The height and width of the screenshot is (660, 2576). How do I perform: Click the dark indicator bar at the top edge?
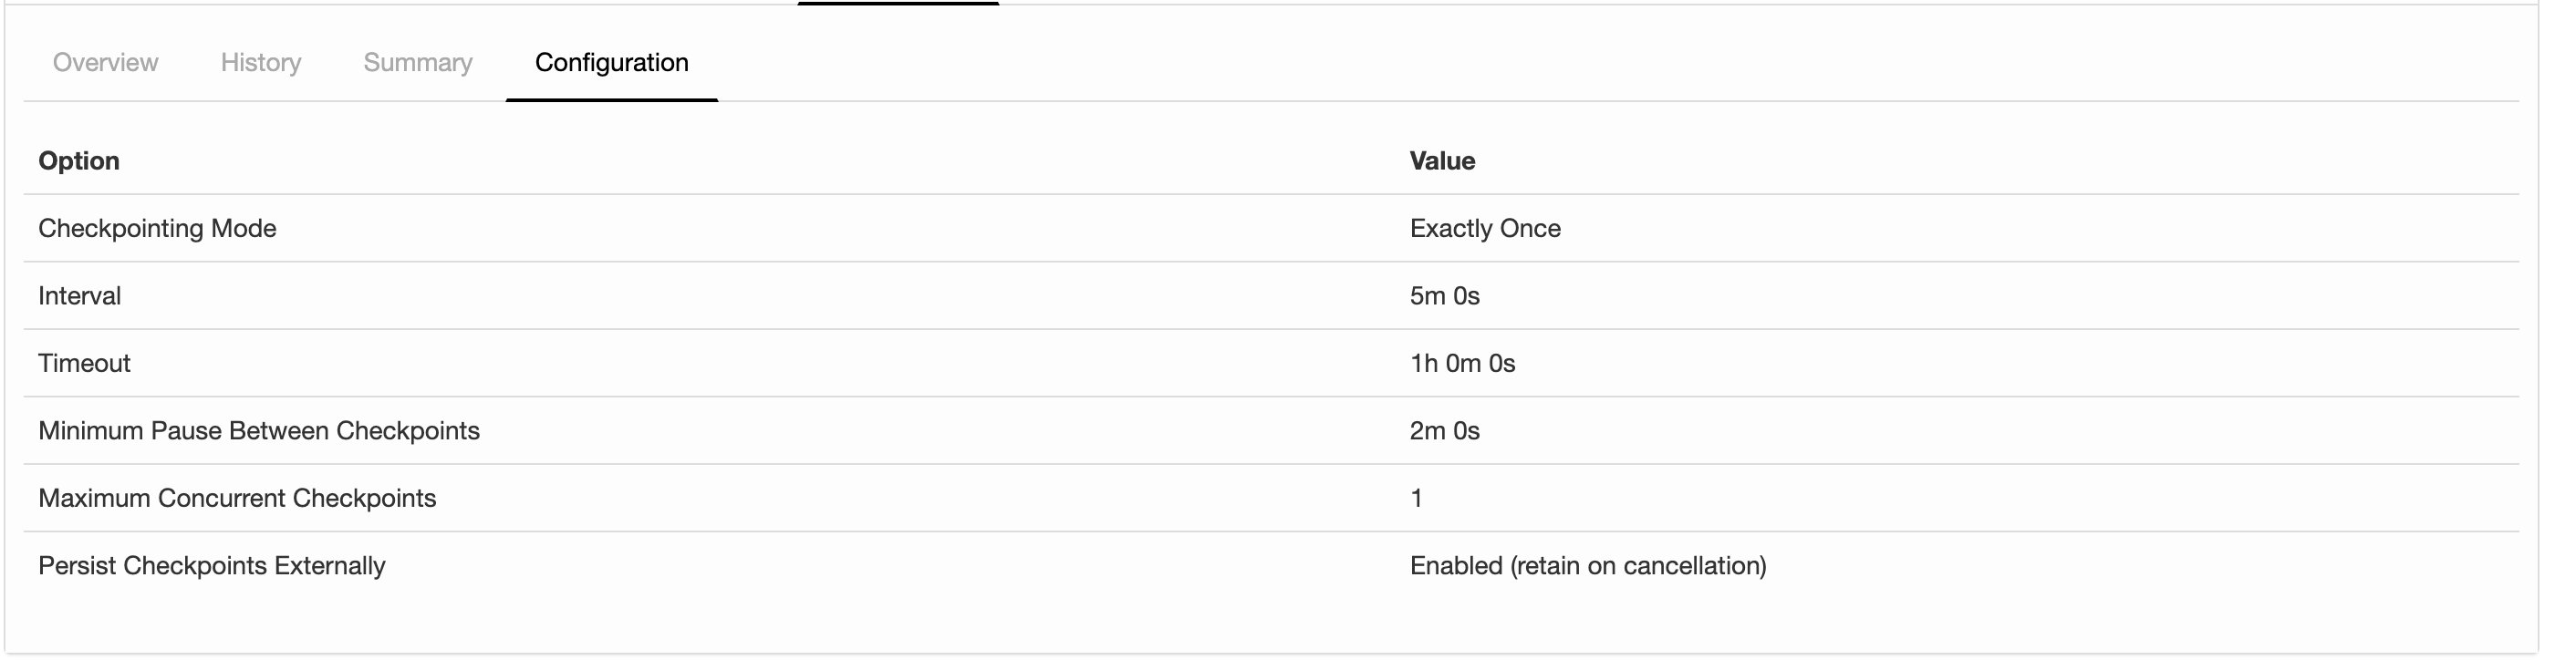click(x=897, y=3)
